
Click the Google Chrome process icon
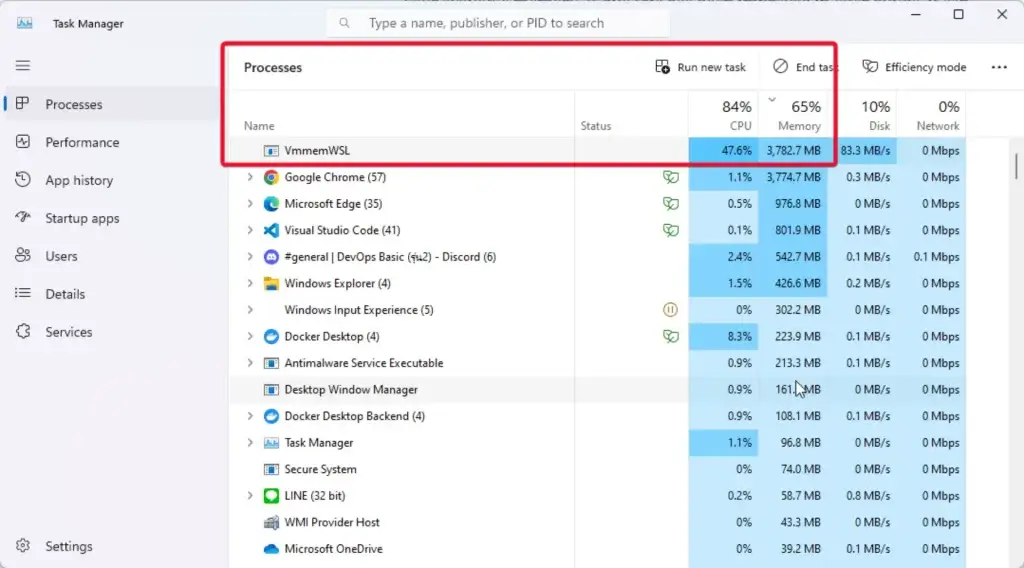coord(271,177)
